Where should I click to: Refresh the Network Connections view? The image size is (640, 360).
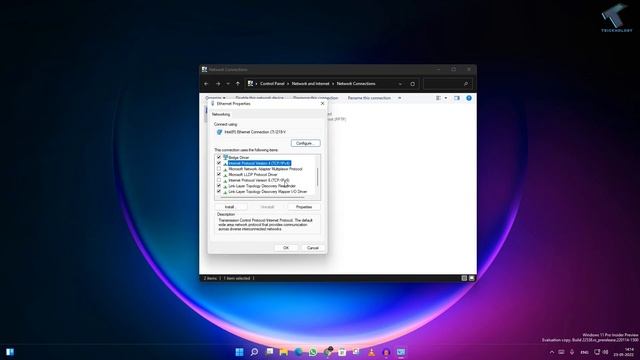412,84
